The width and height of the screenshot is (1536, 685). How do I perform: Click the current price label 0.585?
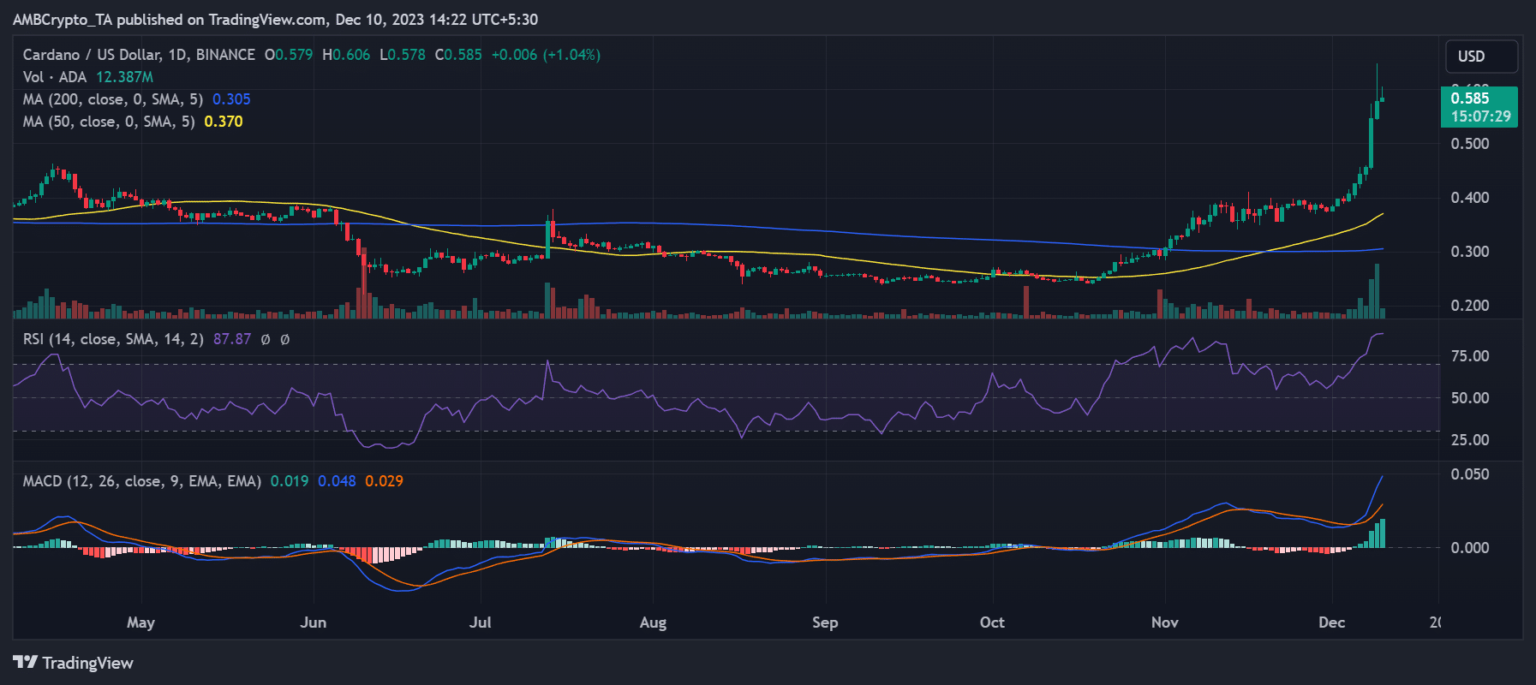(1469, 98)
